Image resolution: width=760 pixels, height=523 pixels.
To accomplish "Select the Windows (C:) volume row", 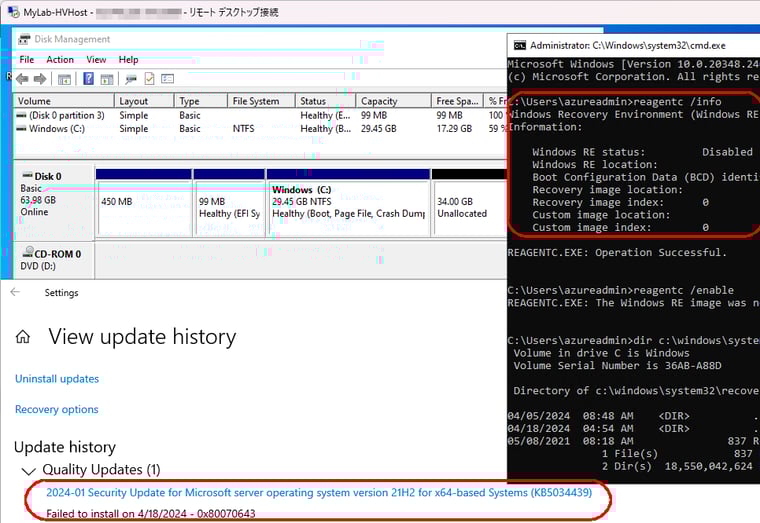I will pyautogui.click(x=260, y=128).
